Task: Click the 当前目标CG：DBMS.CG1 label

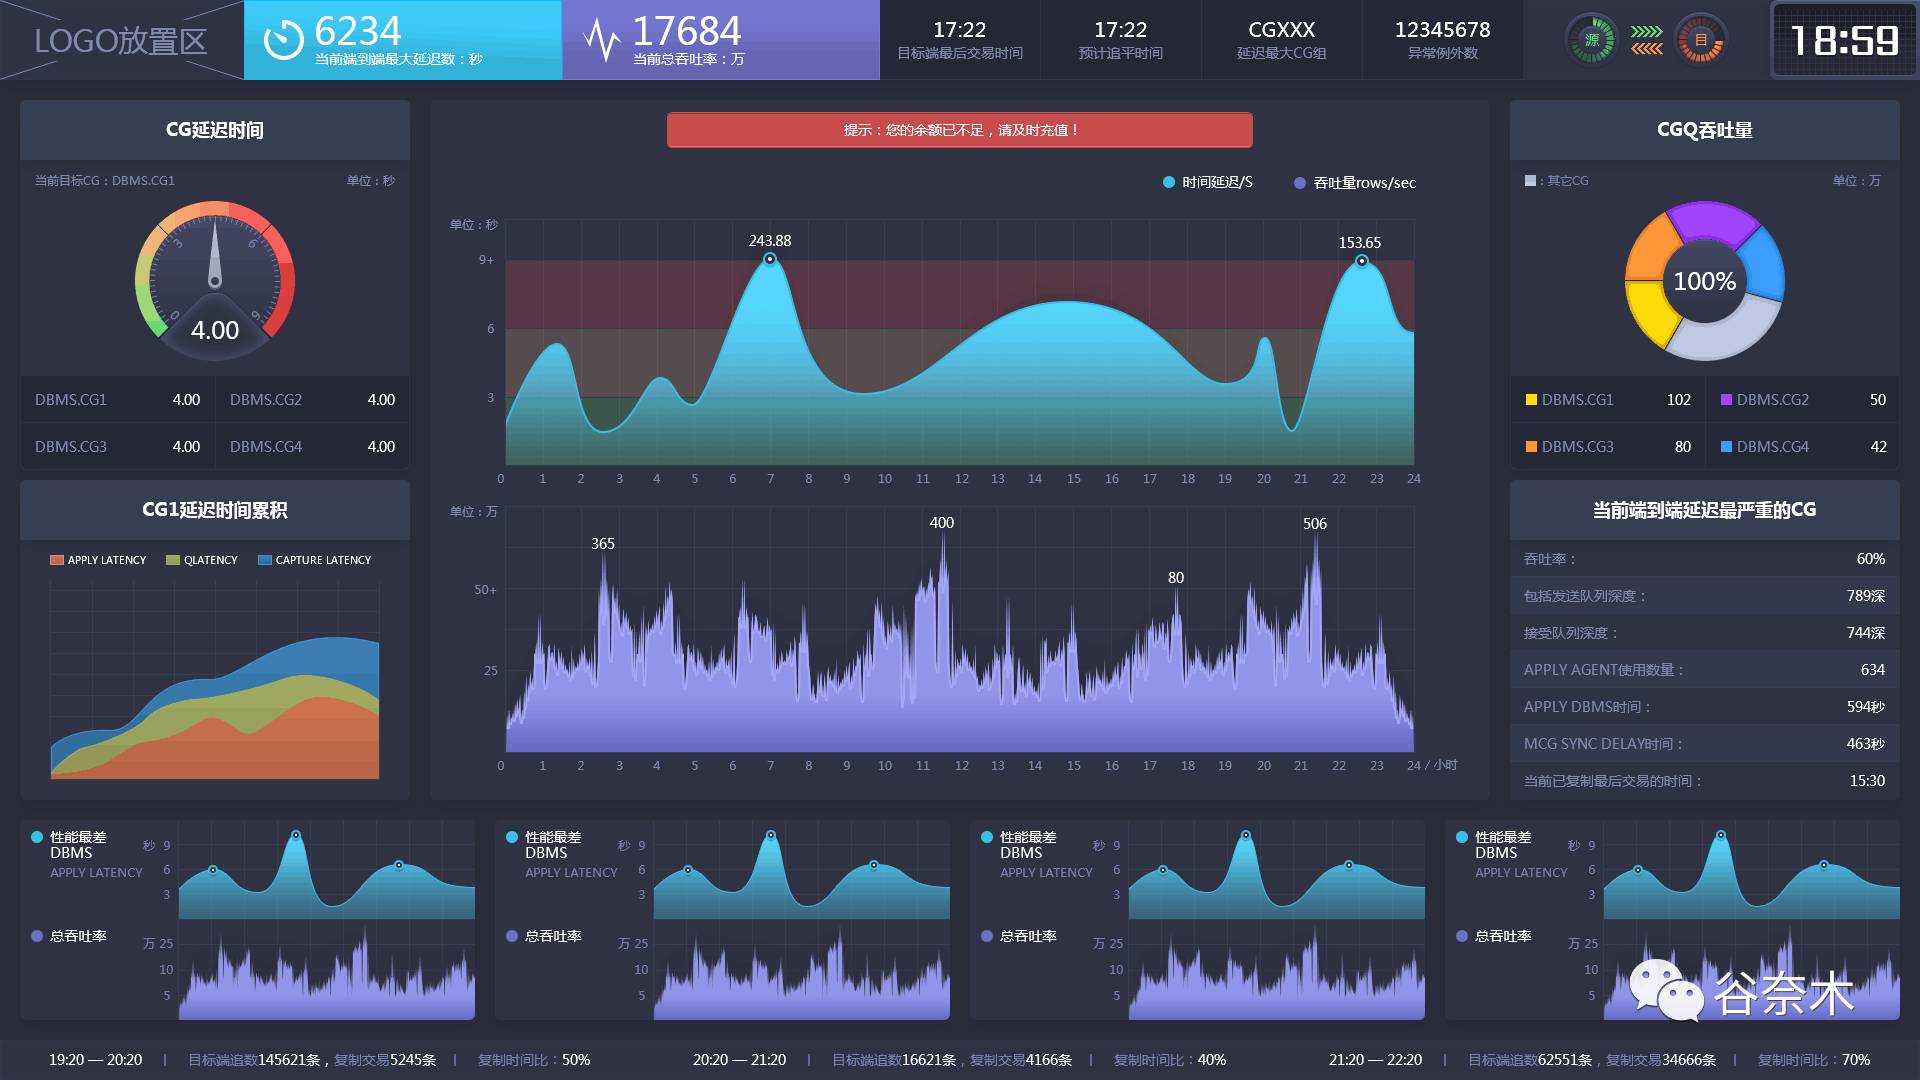Action: [x=105, y=181]
